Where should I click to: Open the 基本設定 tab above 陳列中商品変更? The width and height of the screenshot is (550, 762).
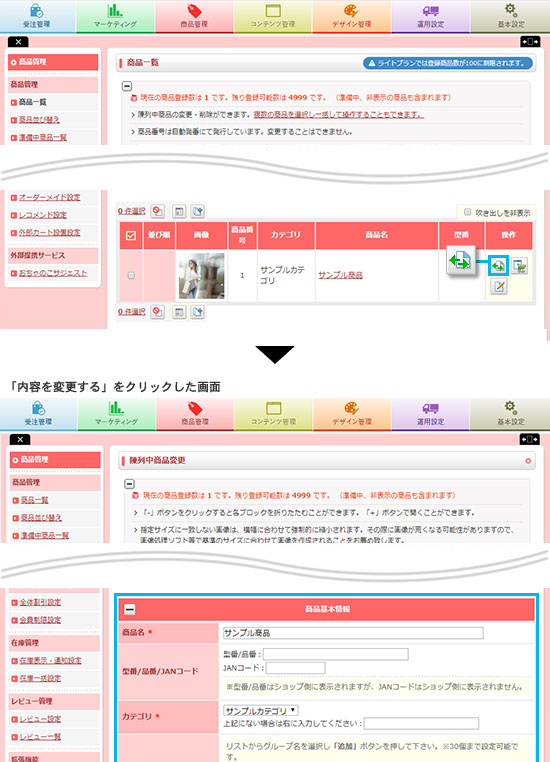(x=510, y=414)
